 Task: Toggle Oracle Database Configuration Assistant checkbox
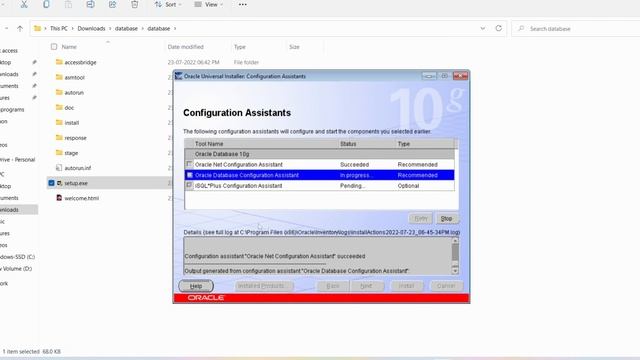(x=189, y=175)
